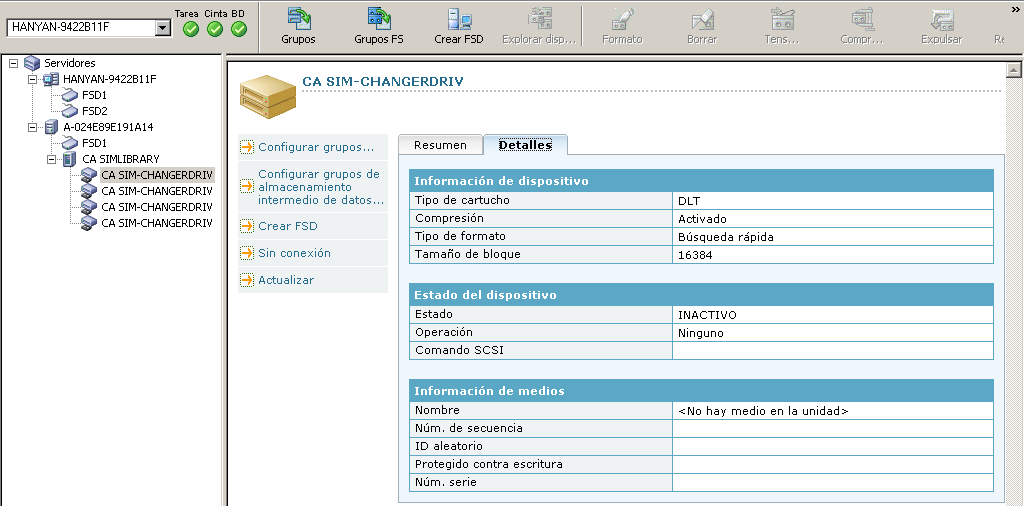Click the INACTIVO state value

point(707,315)
